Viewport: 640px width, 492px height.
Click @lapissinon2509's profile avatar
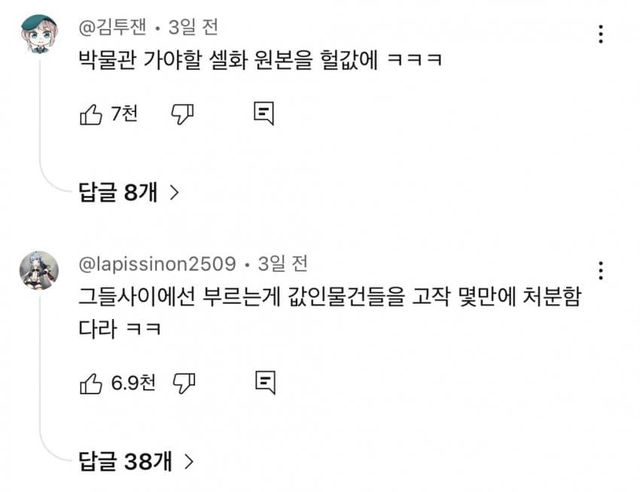[x=39, y=270]
